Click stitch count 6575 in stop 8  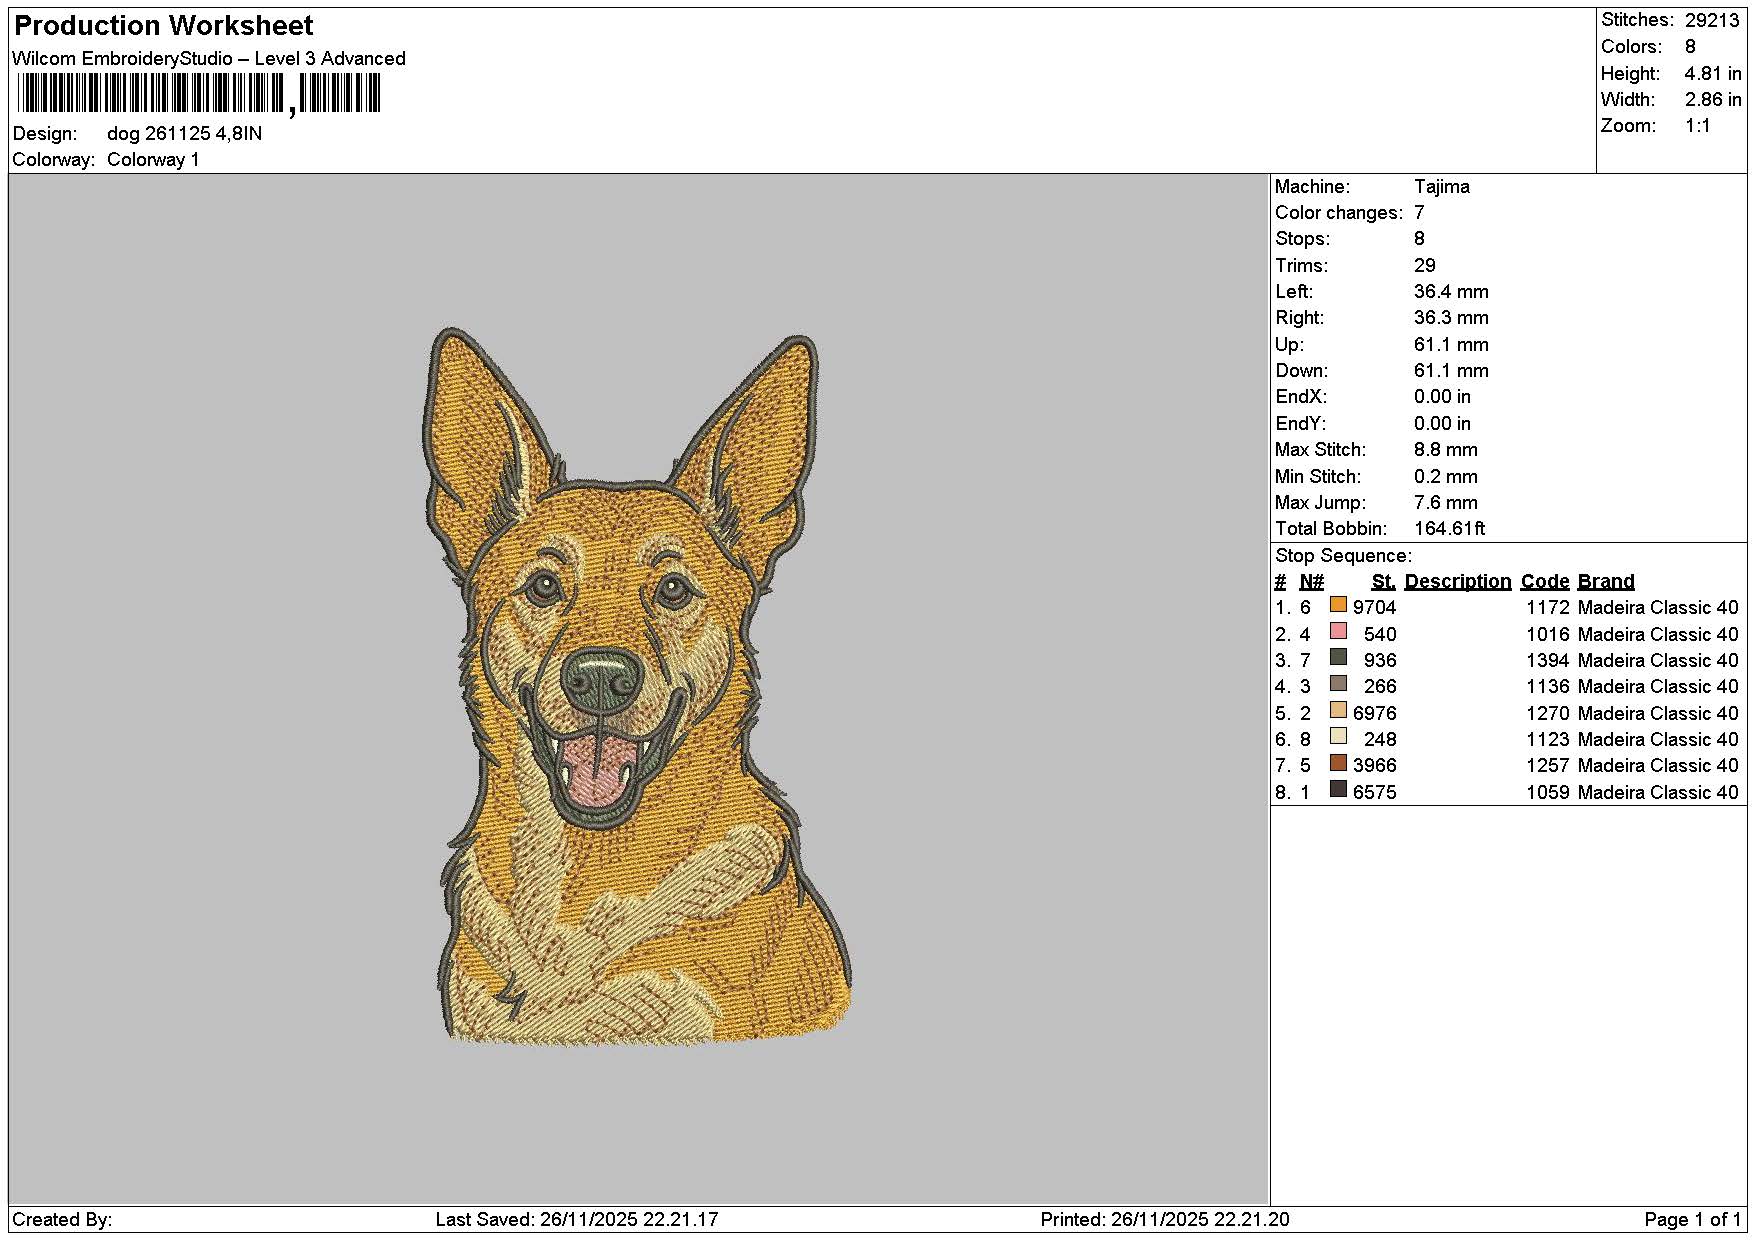tap(1374, 792)
